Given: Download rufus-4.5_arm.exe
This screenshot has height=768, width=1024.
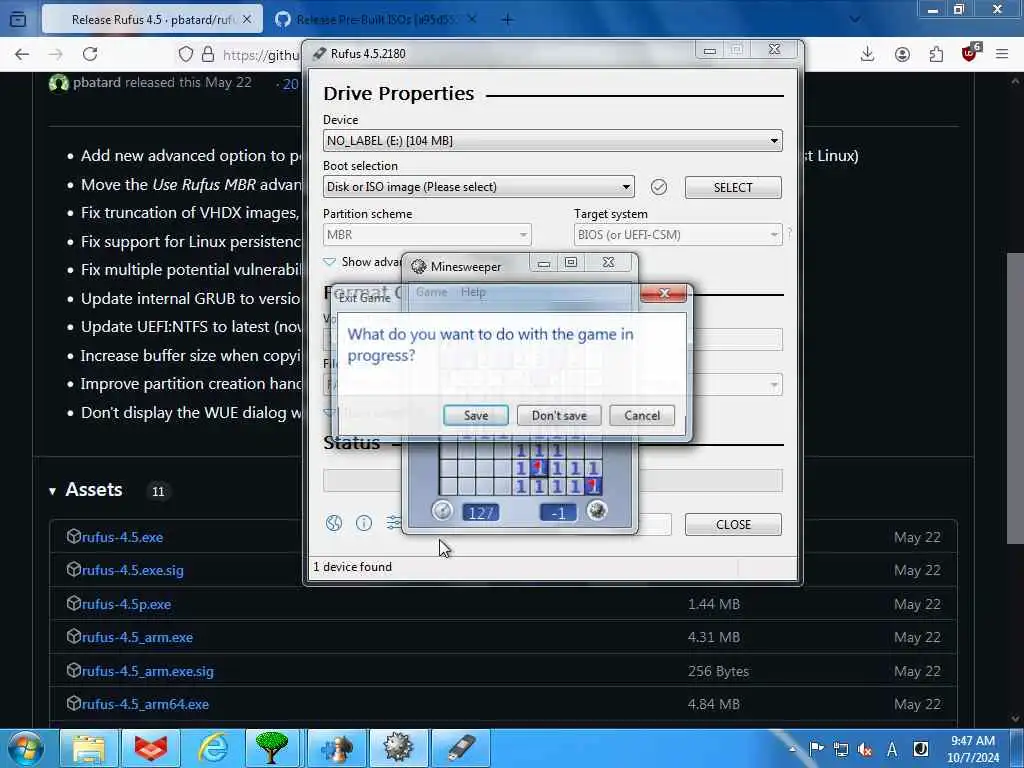Looking at the screenshot, I should [137, 637].
